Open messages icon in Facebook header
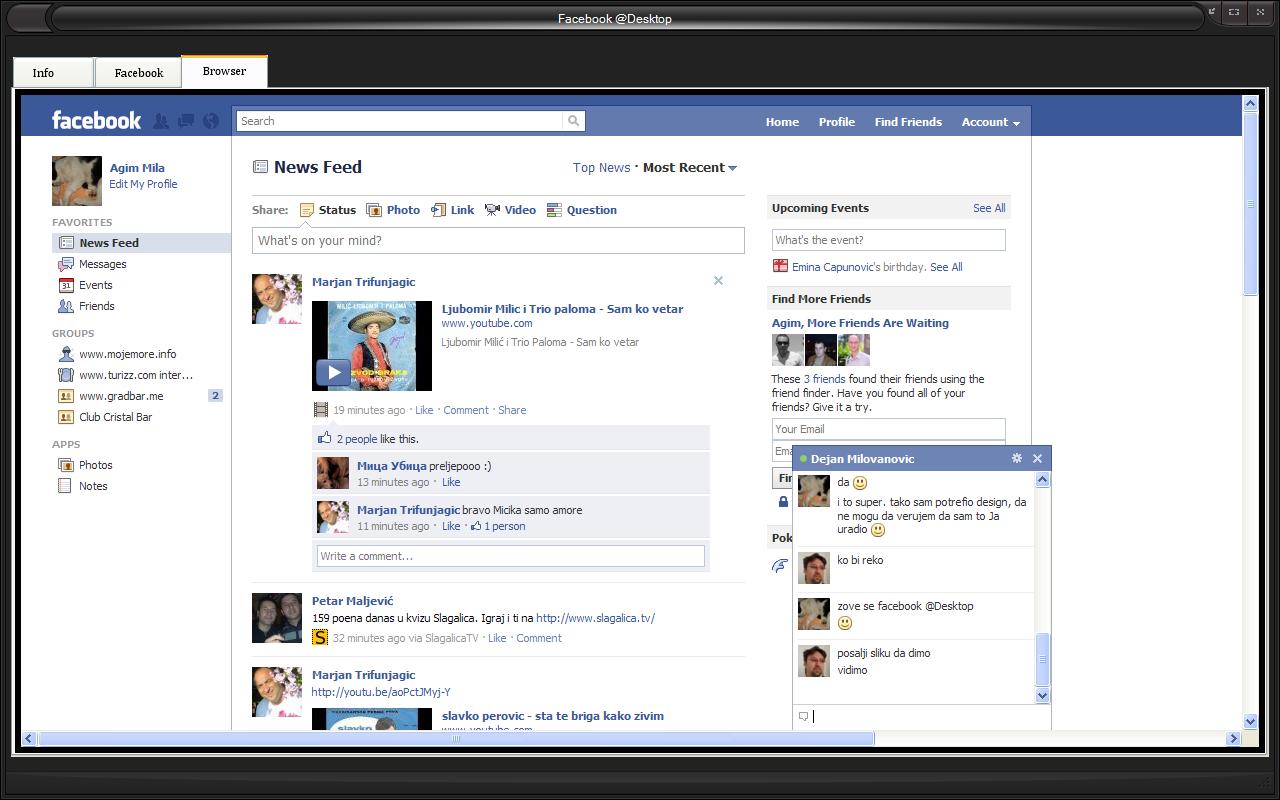The image size is (1280, 800). point(186,121)
